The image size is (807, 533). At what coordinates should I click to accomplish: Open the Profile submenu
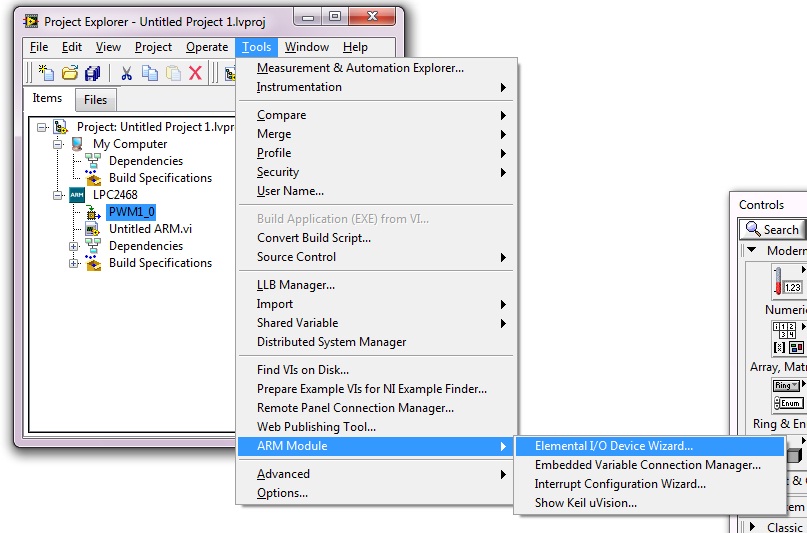click(x=378, y=153)
